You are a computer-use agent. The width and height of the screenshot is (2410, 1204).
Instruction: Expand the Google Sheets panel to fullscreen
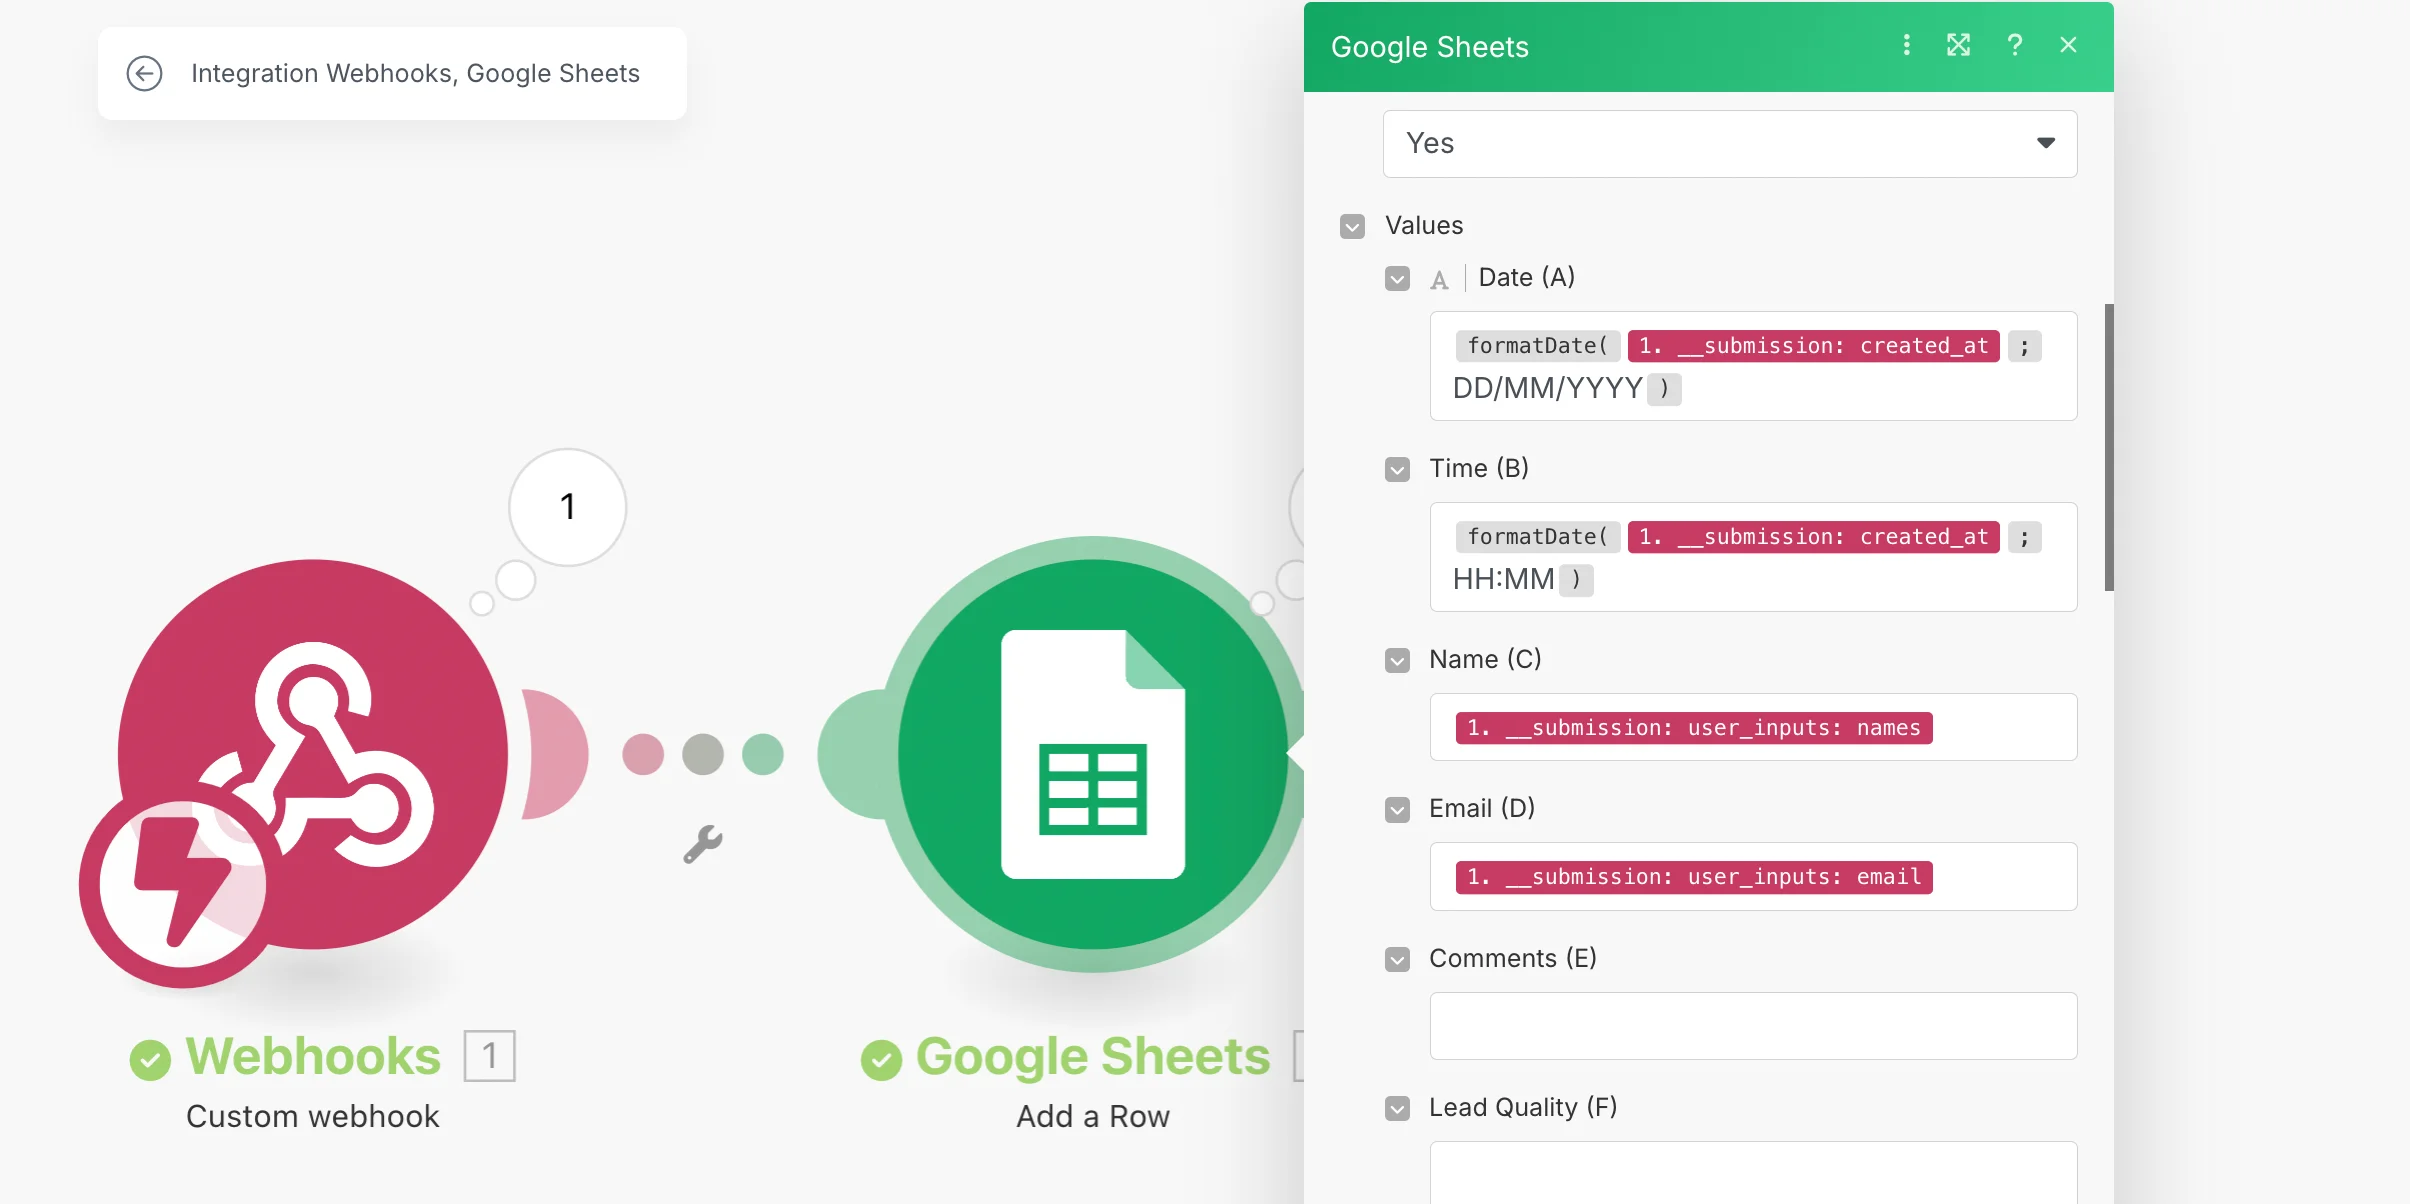(x=1958, y=45)
